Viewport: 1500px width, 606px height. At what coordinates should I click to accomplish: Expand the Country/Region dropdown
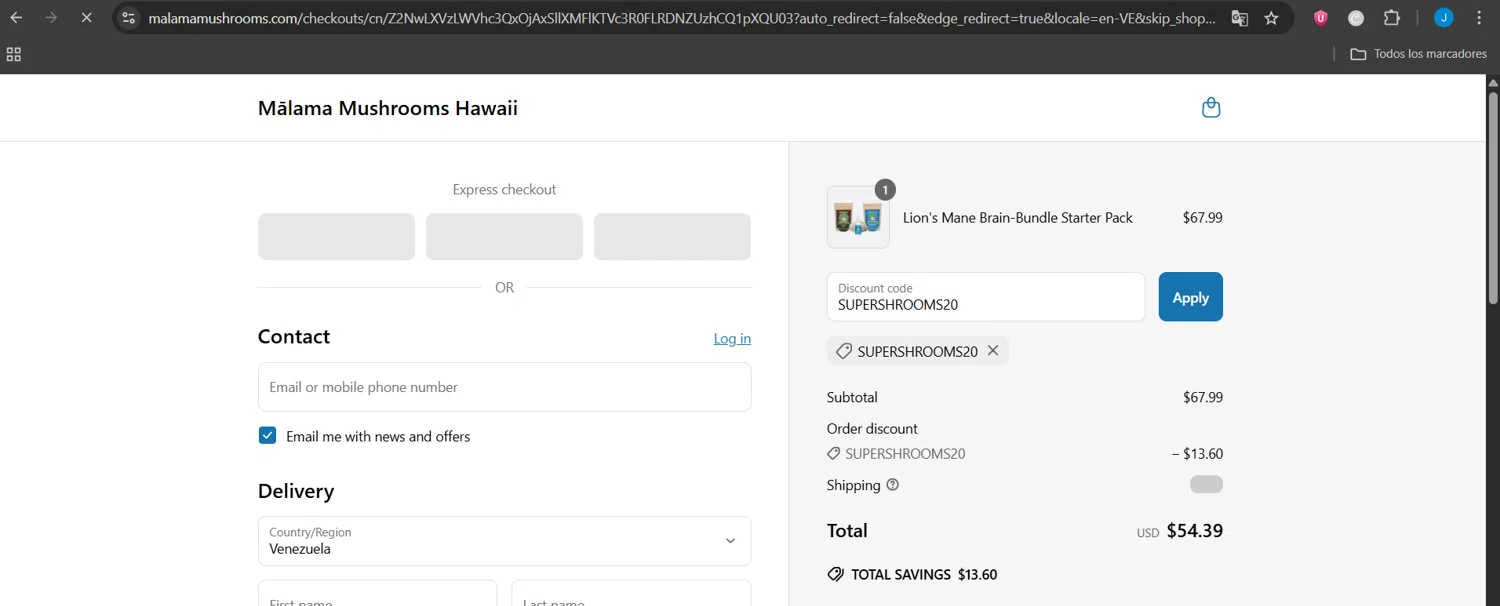click(504, 541)
